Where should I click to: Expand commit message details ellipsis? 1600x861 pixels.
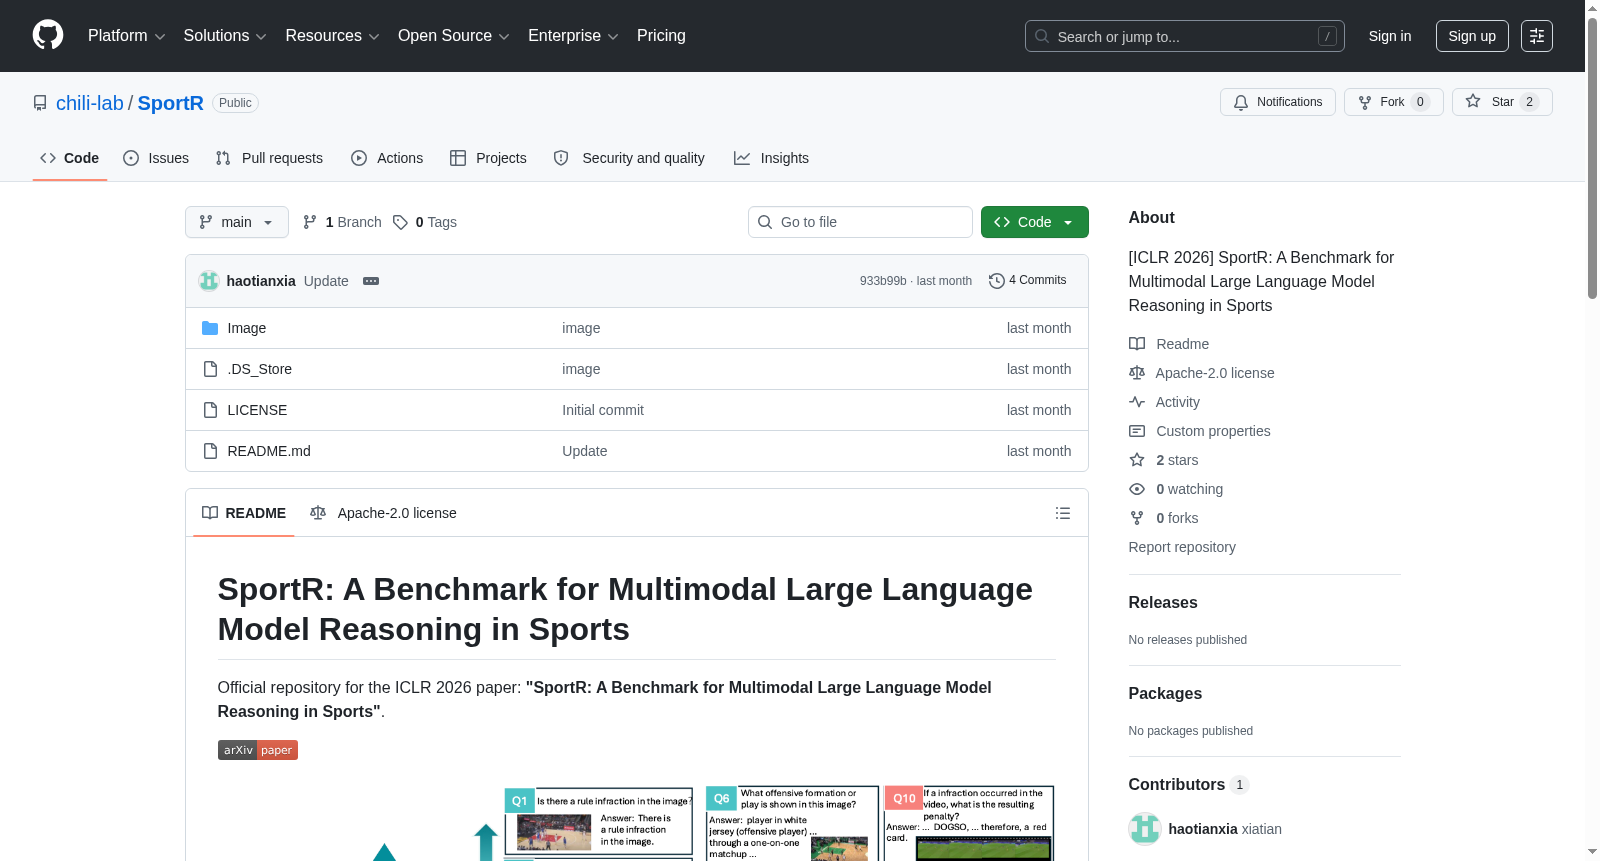coord(371,281)
